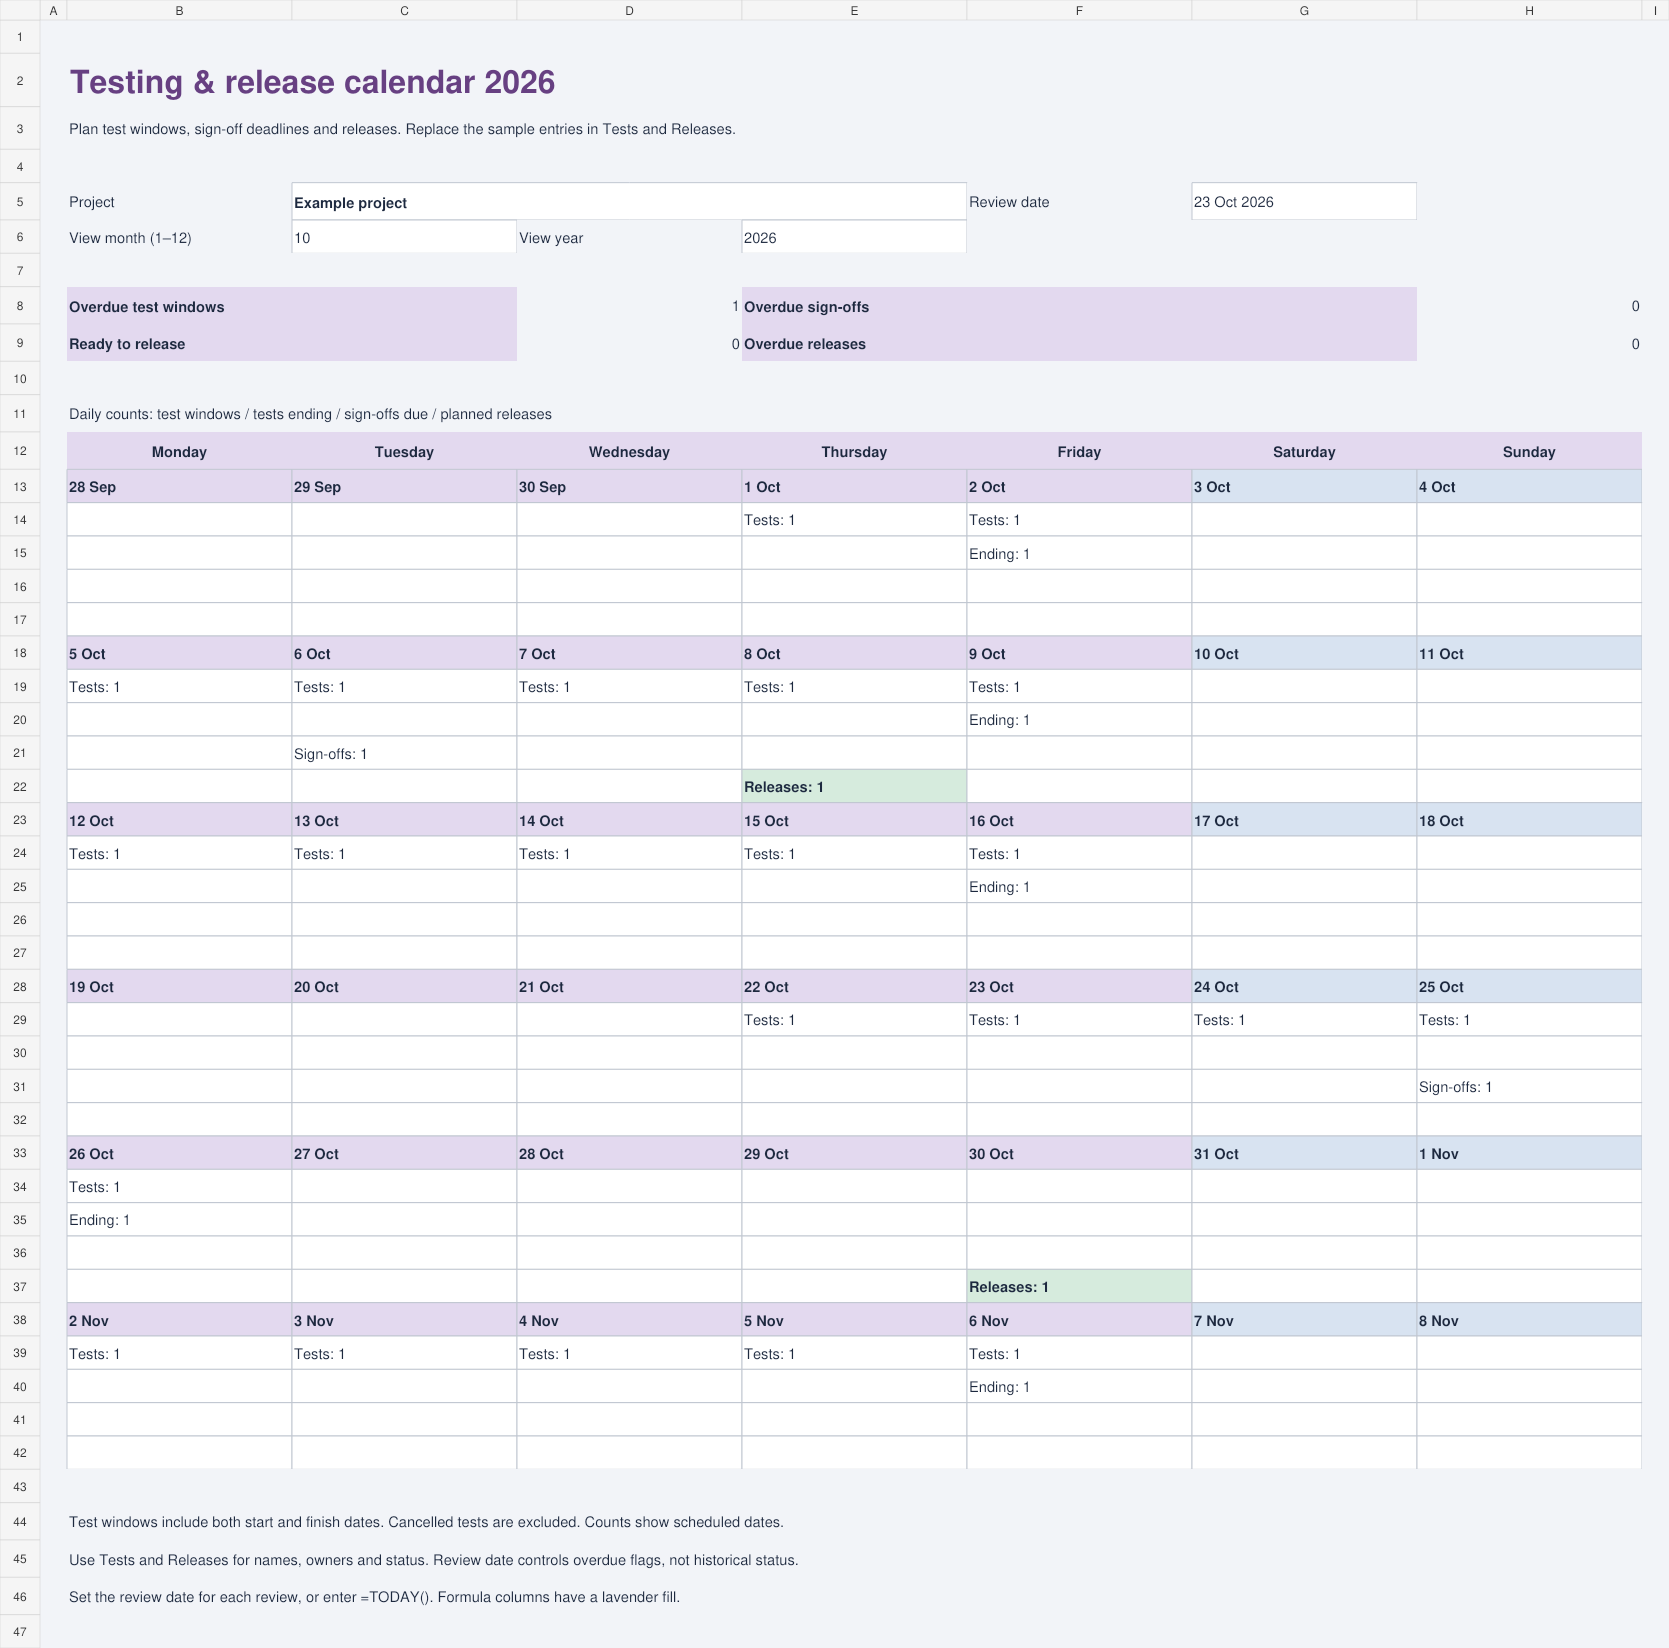Click the 31 Oct date cell
Image resolution: width=1669 pixels, height=1648 pixels.
pos(1304,1154)
